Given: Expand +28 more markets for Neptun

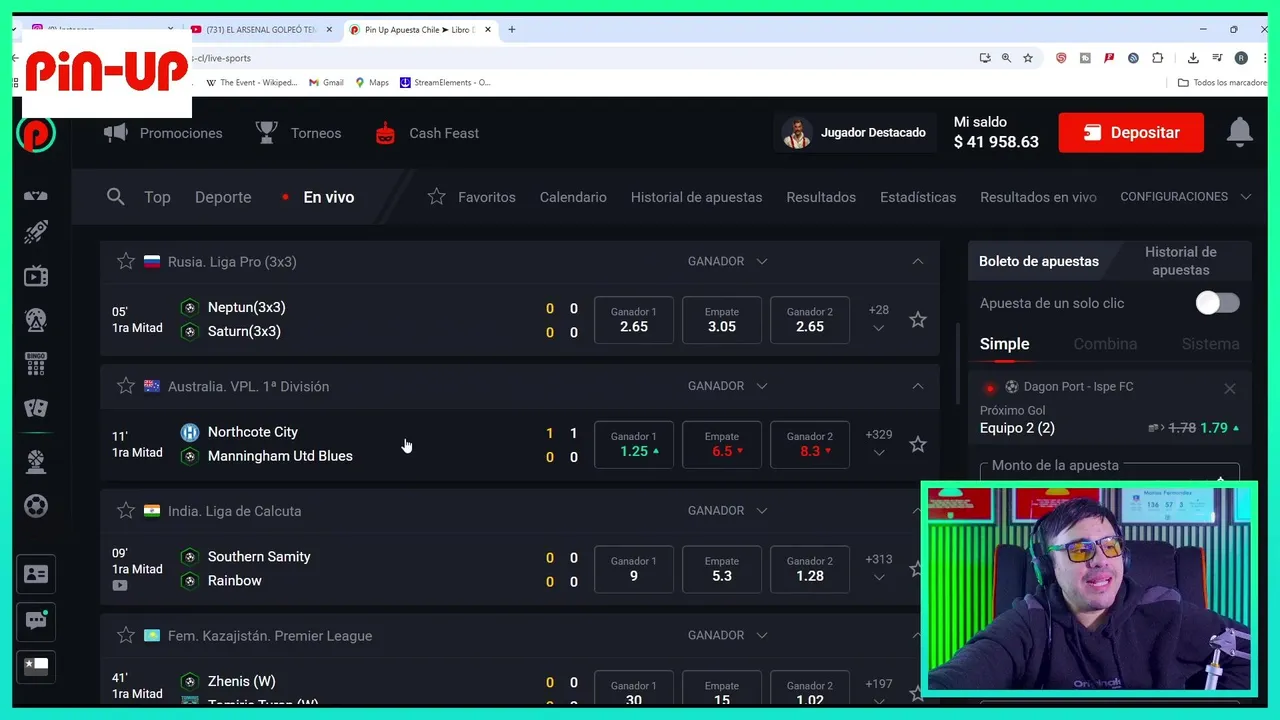Looking at the screenshot, I should (879, 319).
